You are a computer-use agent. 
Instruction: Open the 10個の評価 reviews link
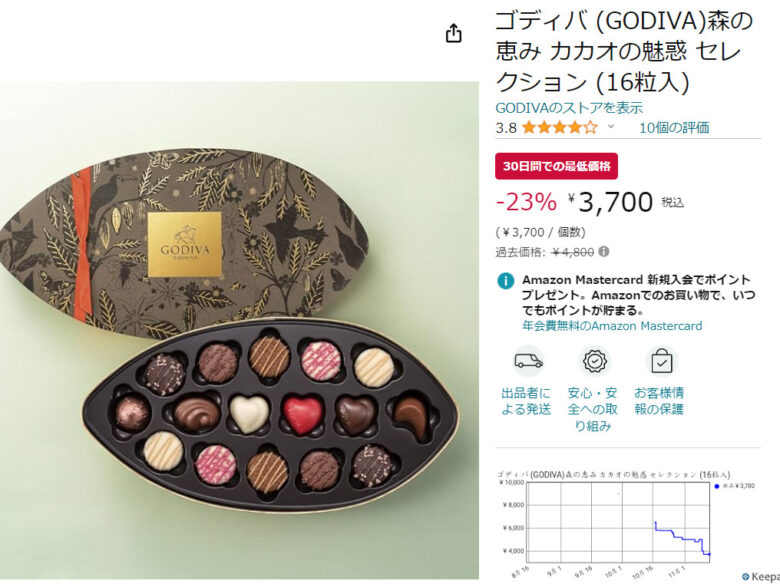pos(674,128)
